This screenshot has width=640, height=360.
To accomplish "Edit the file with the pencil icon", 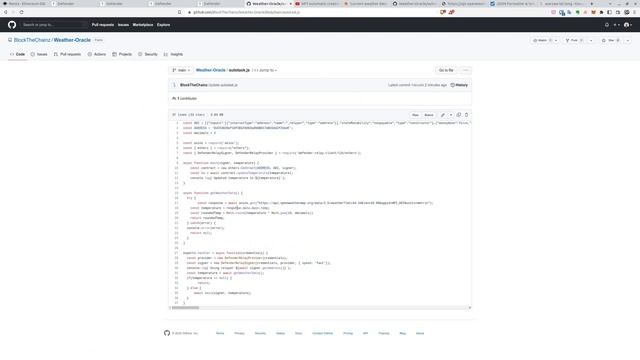I will click(443, 115).
